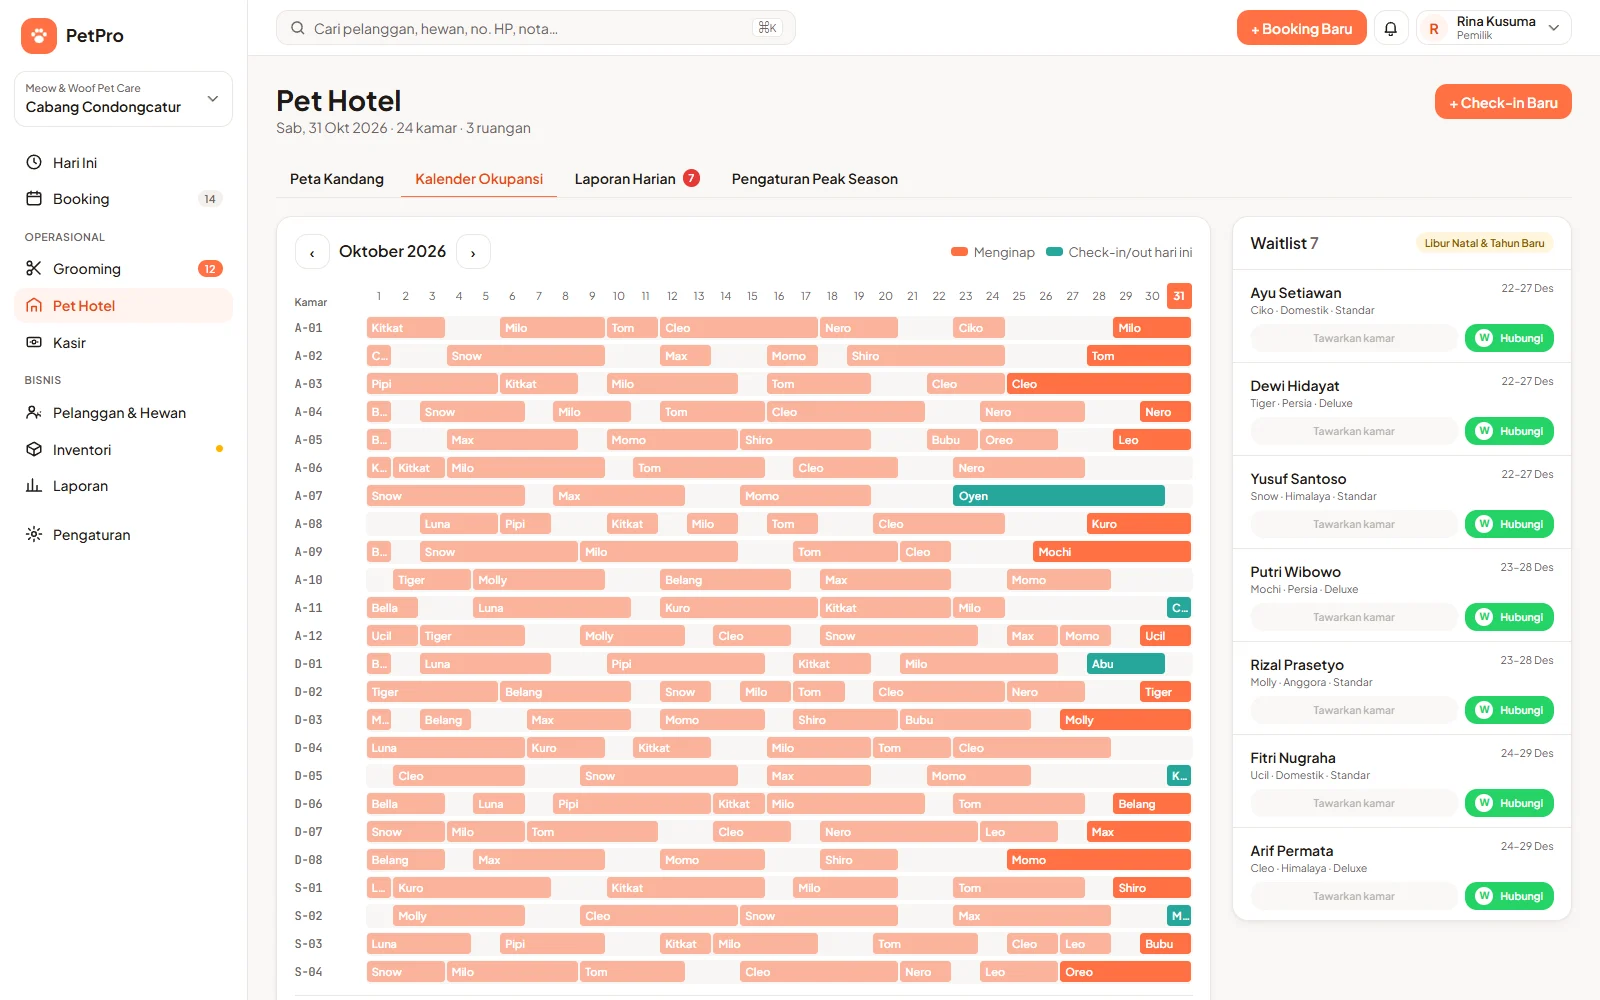Click the PetPro paw logo icon
Screen dimensions: 1600x1000
[x=39, y=36]
